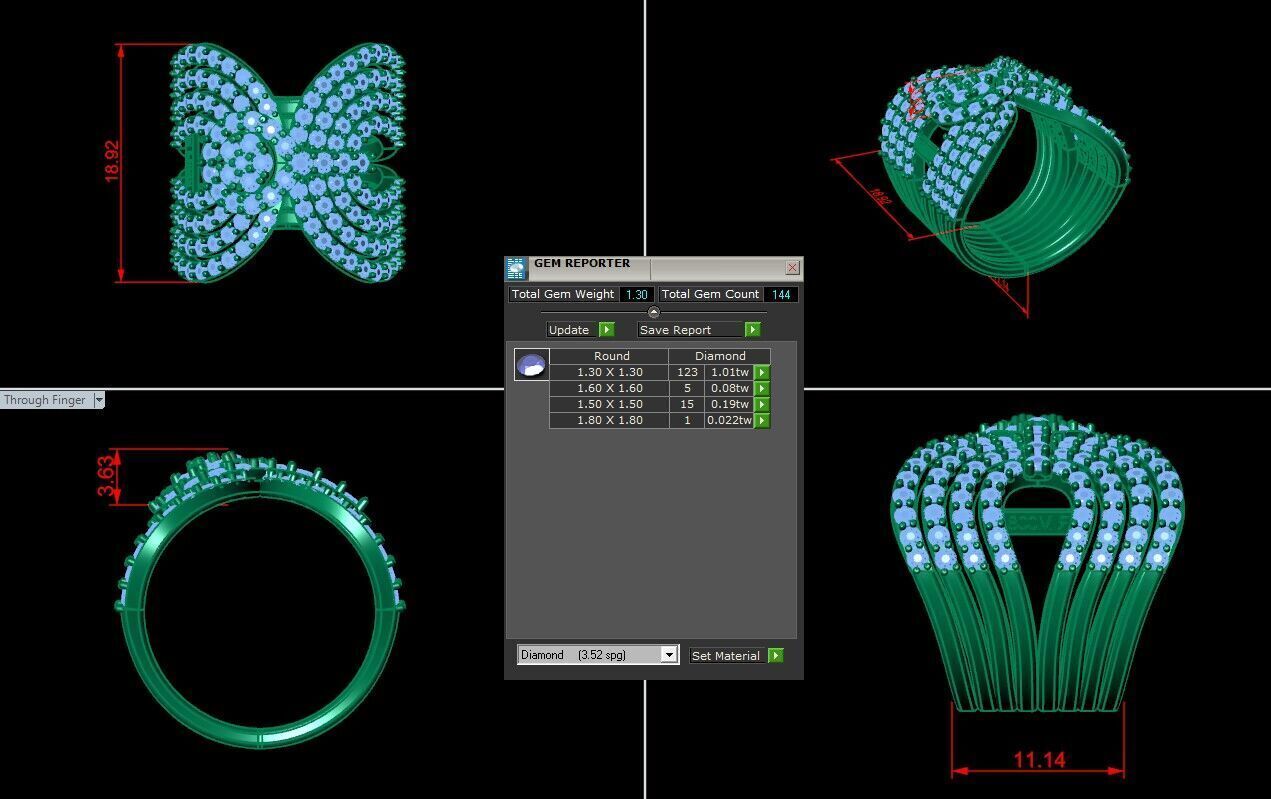Image resolution: width=1271 pixels, height=799 pixels.
Task: Click the Total Gem Count value 144
Action: pyautogui.click(x=781, y=294)
